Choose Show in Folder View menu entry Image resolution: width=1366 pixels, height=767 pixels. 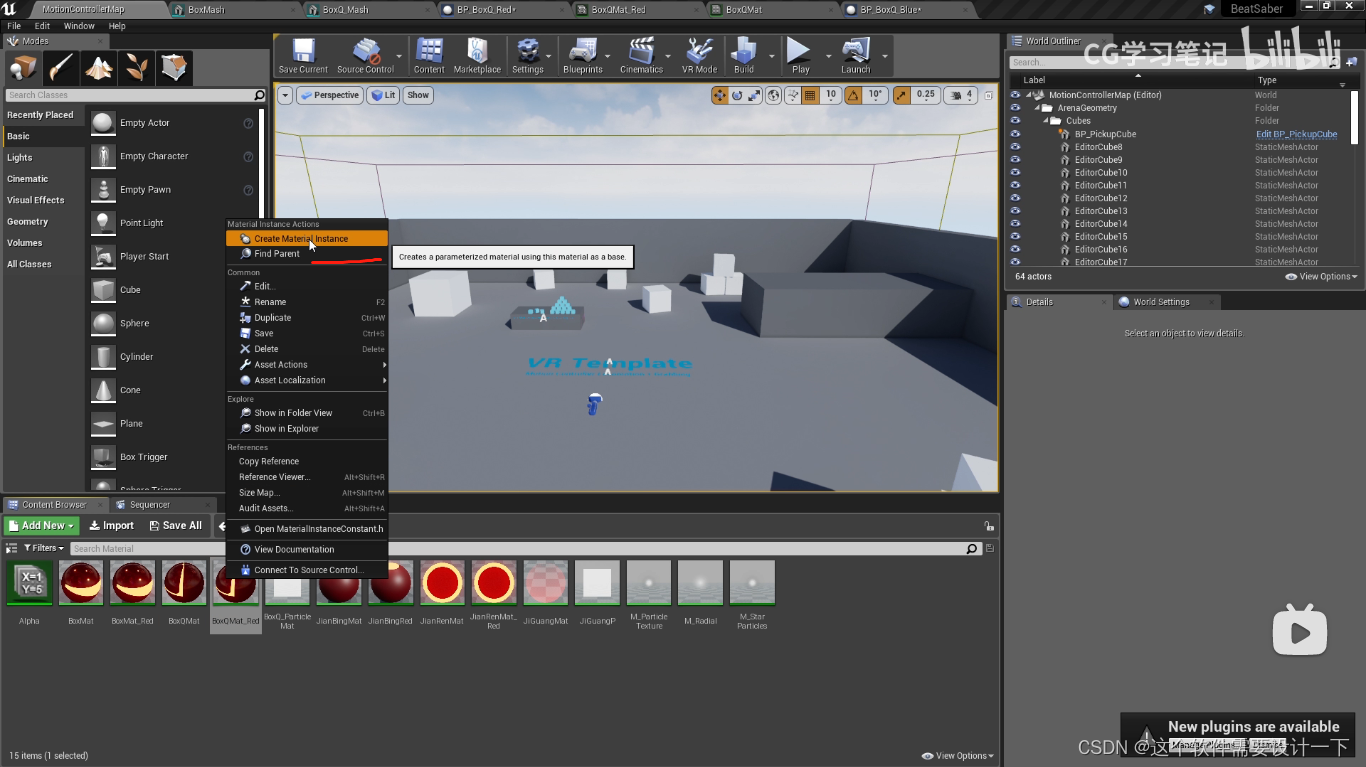[307, 413]
